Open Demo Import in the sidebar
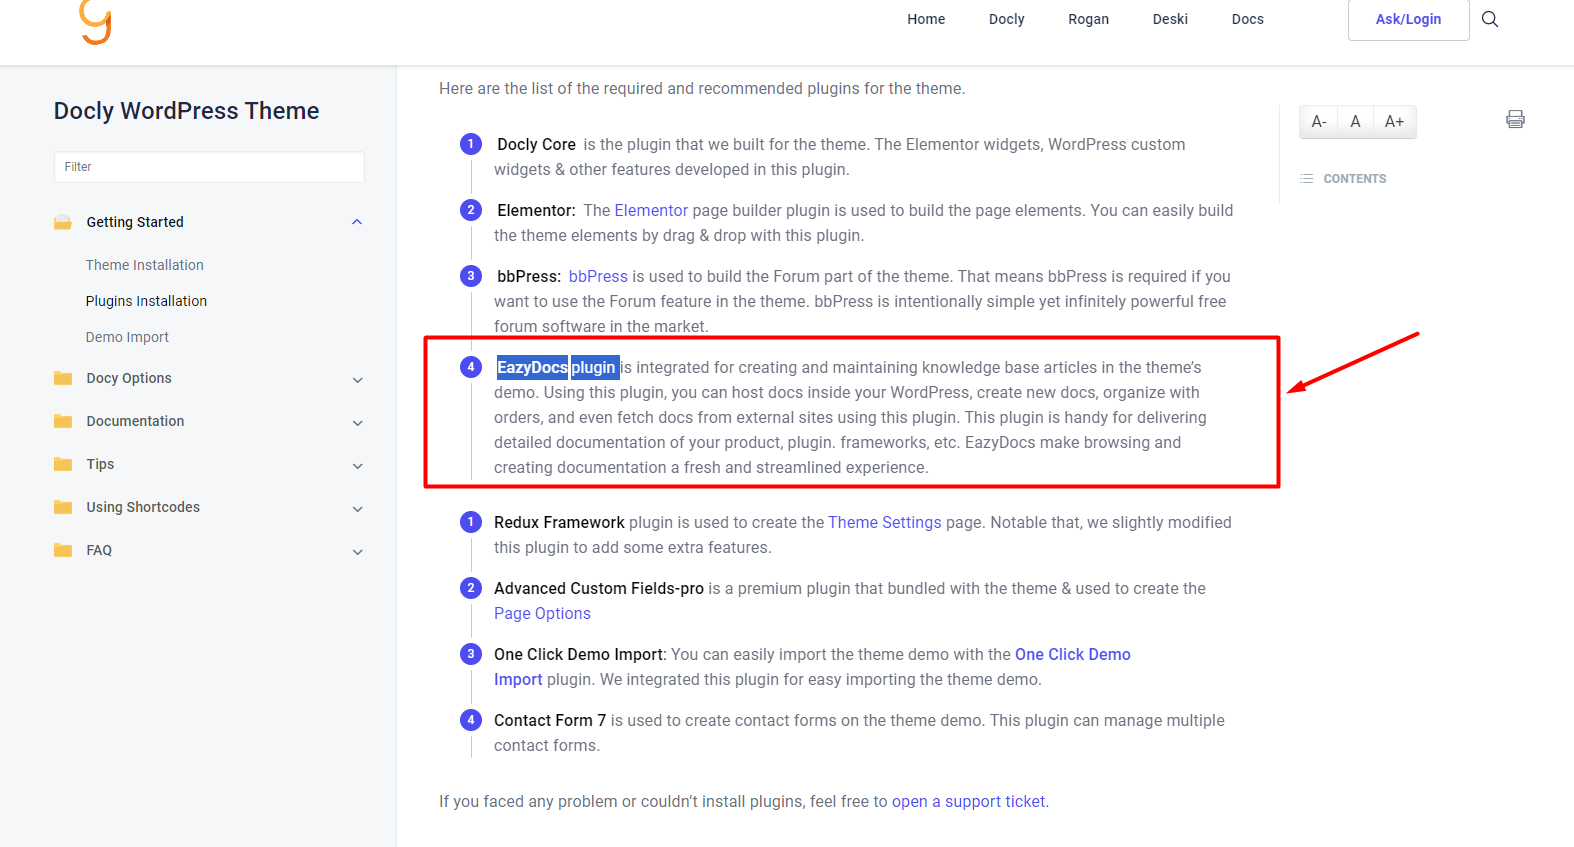This screenshot has height=847, width=1574. (127, 337)
